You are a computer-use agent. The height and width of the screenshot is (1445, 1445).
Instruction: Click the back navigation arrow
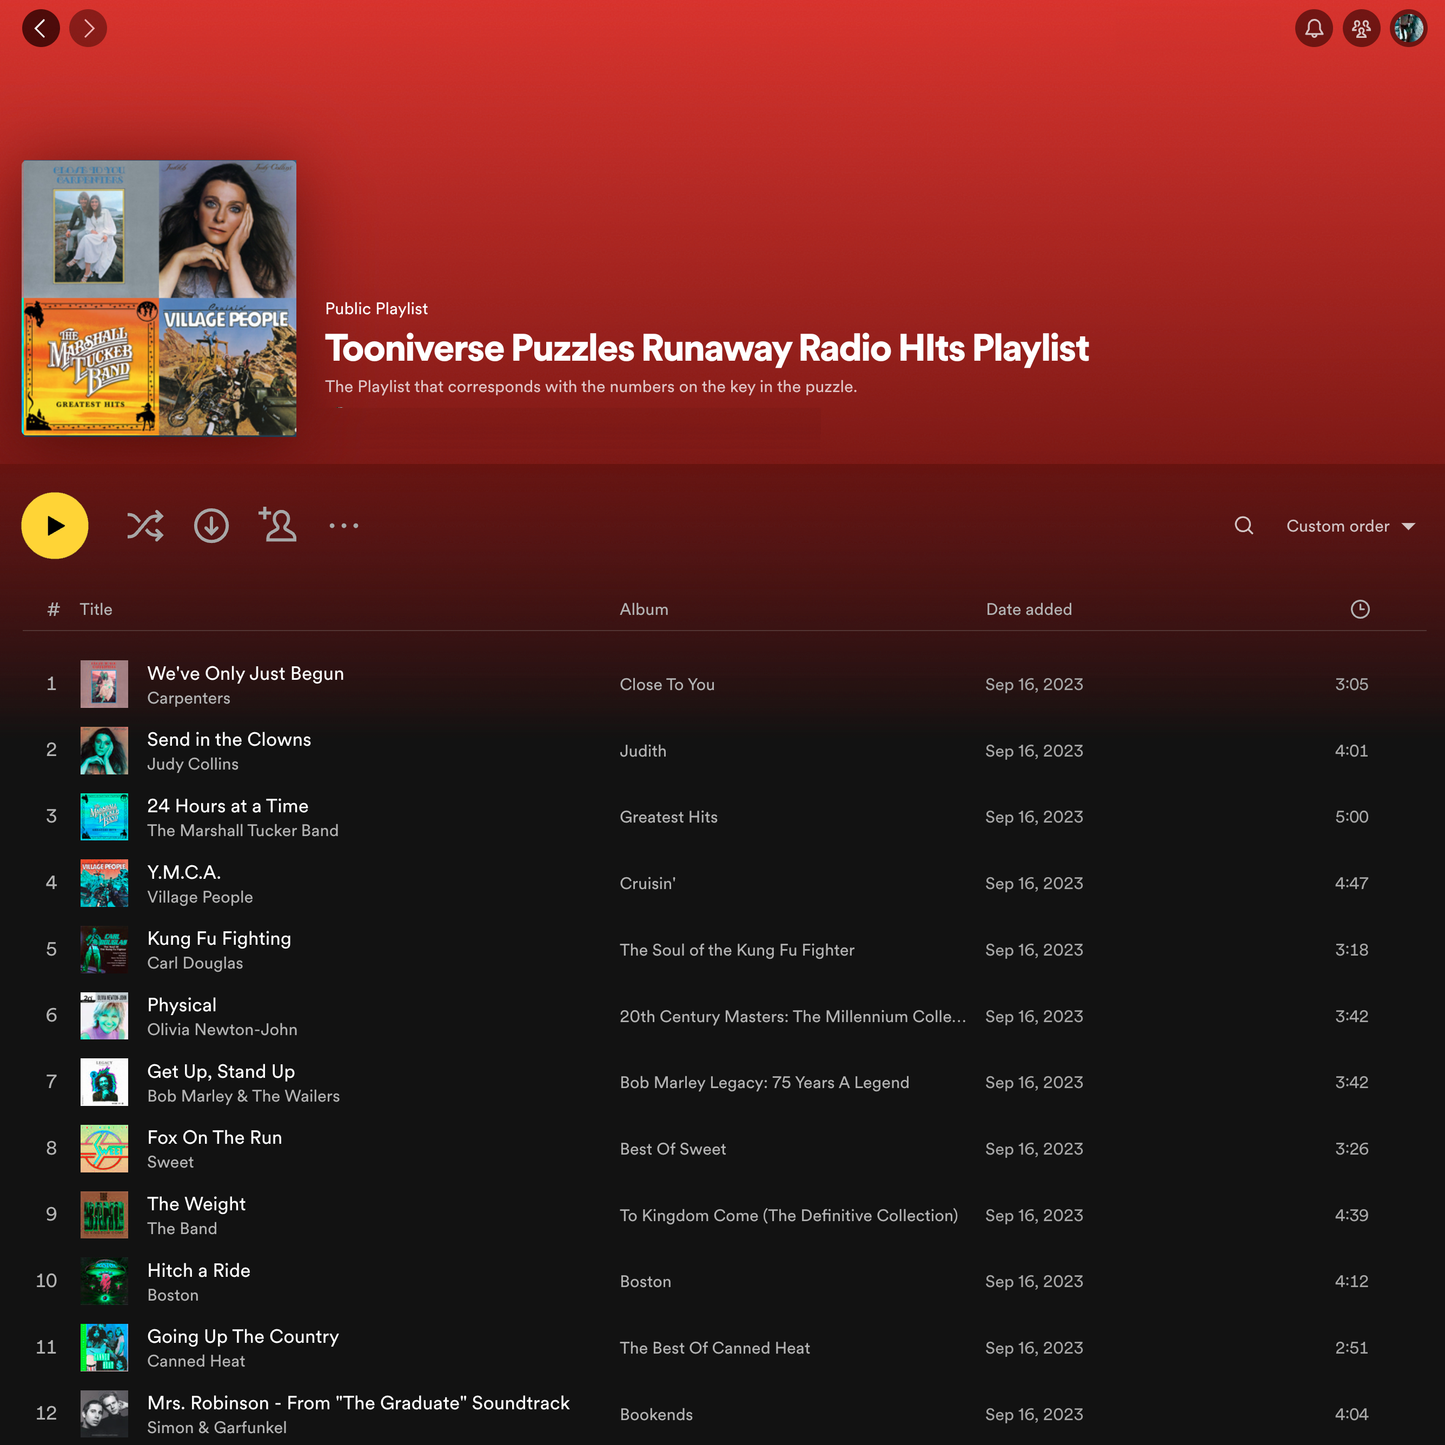pos(41,28)
